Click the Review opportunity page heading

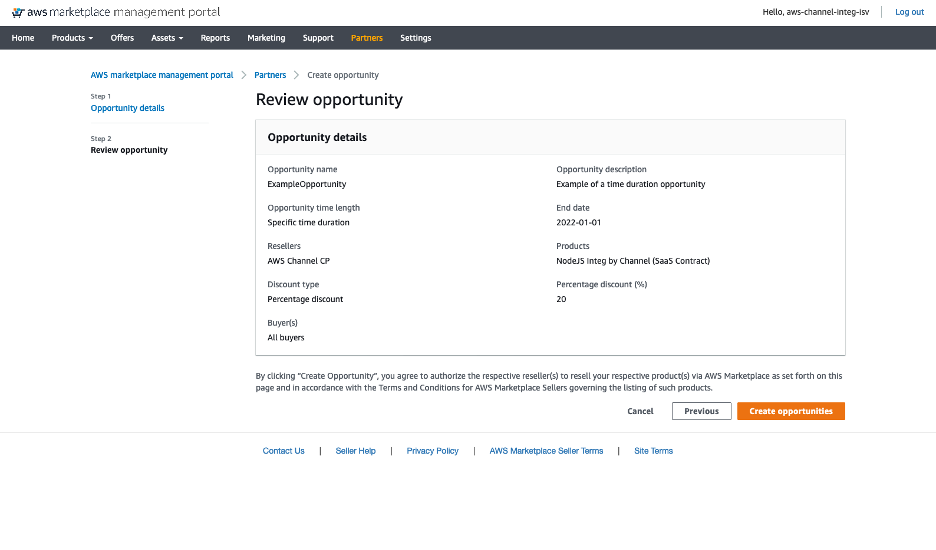330,100
